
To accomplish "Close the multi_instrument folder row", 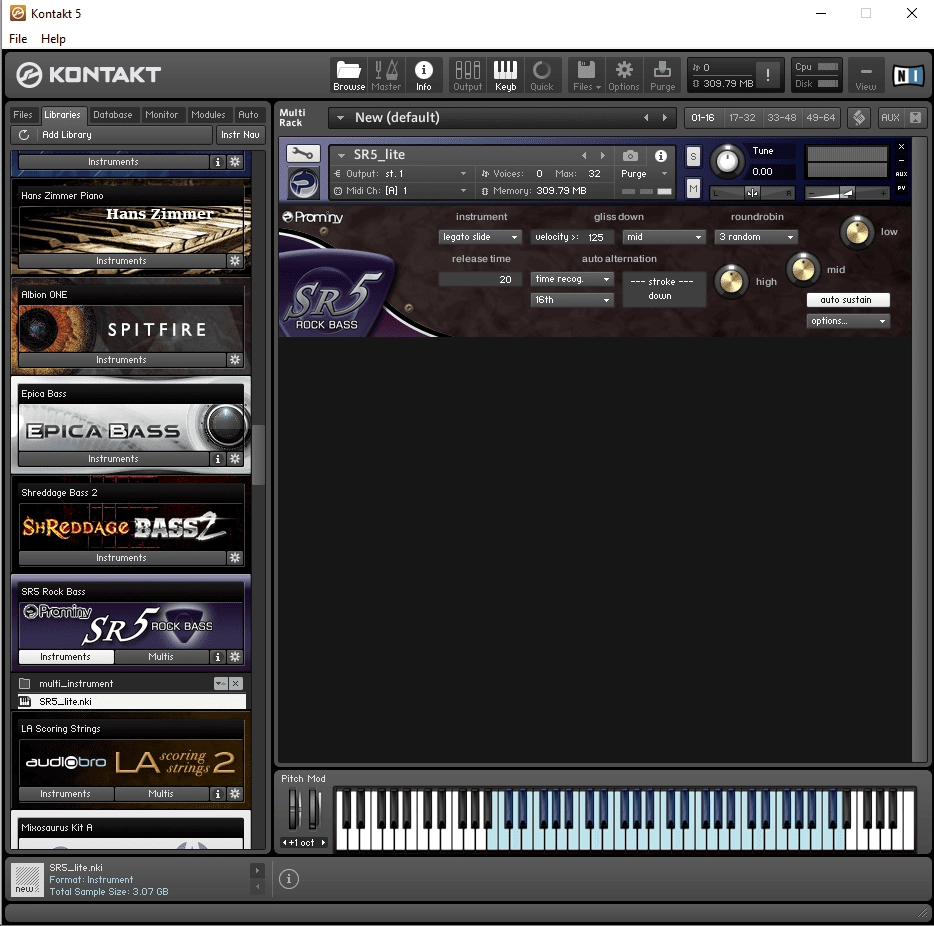I will point(236,684).
